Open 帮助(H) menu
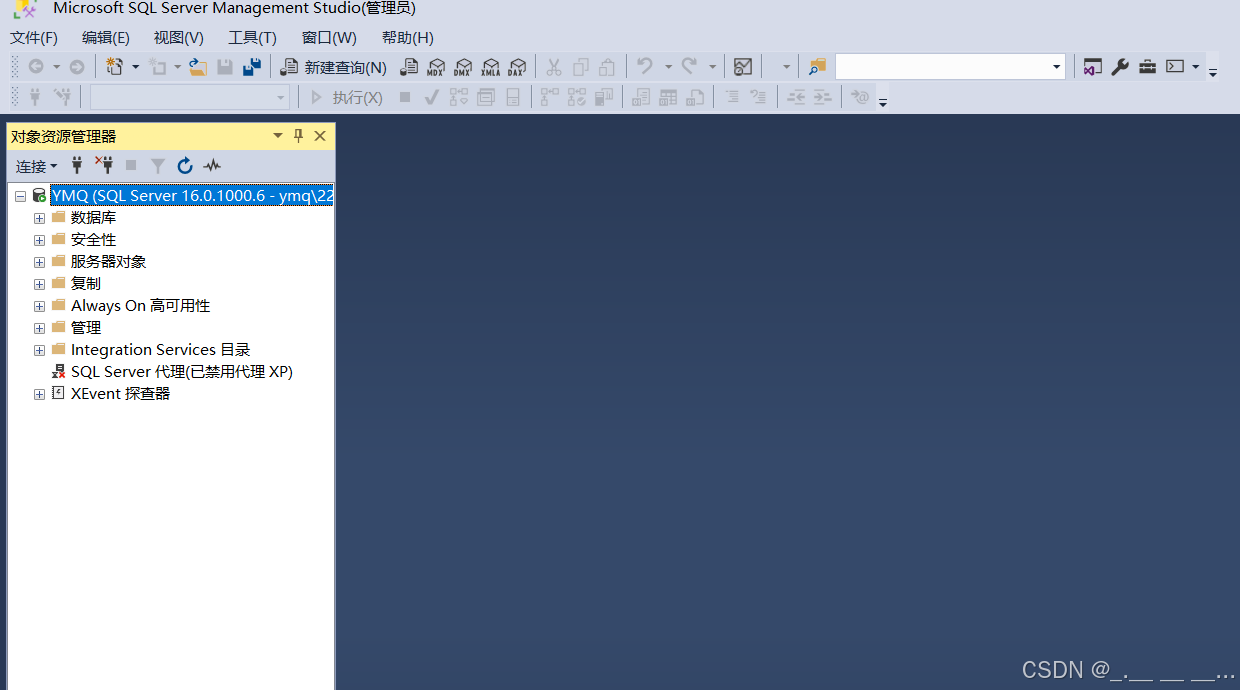The image size is (1240, 690). (408, 38)
